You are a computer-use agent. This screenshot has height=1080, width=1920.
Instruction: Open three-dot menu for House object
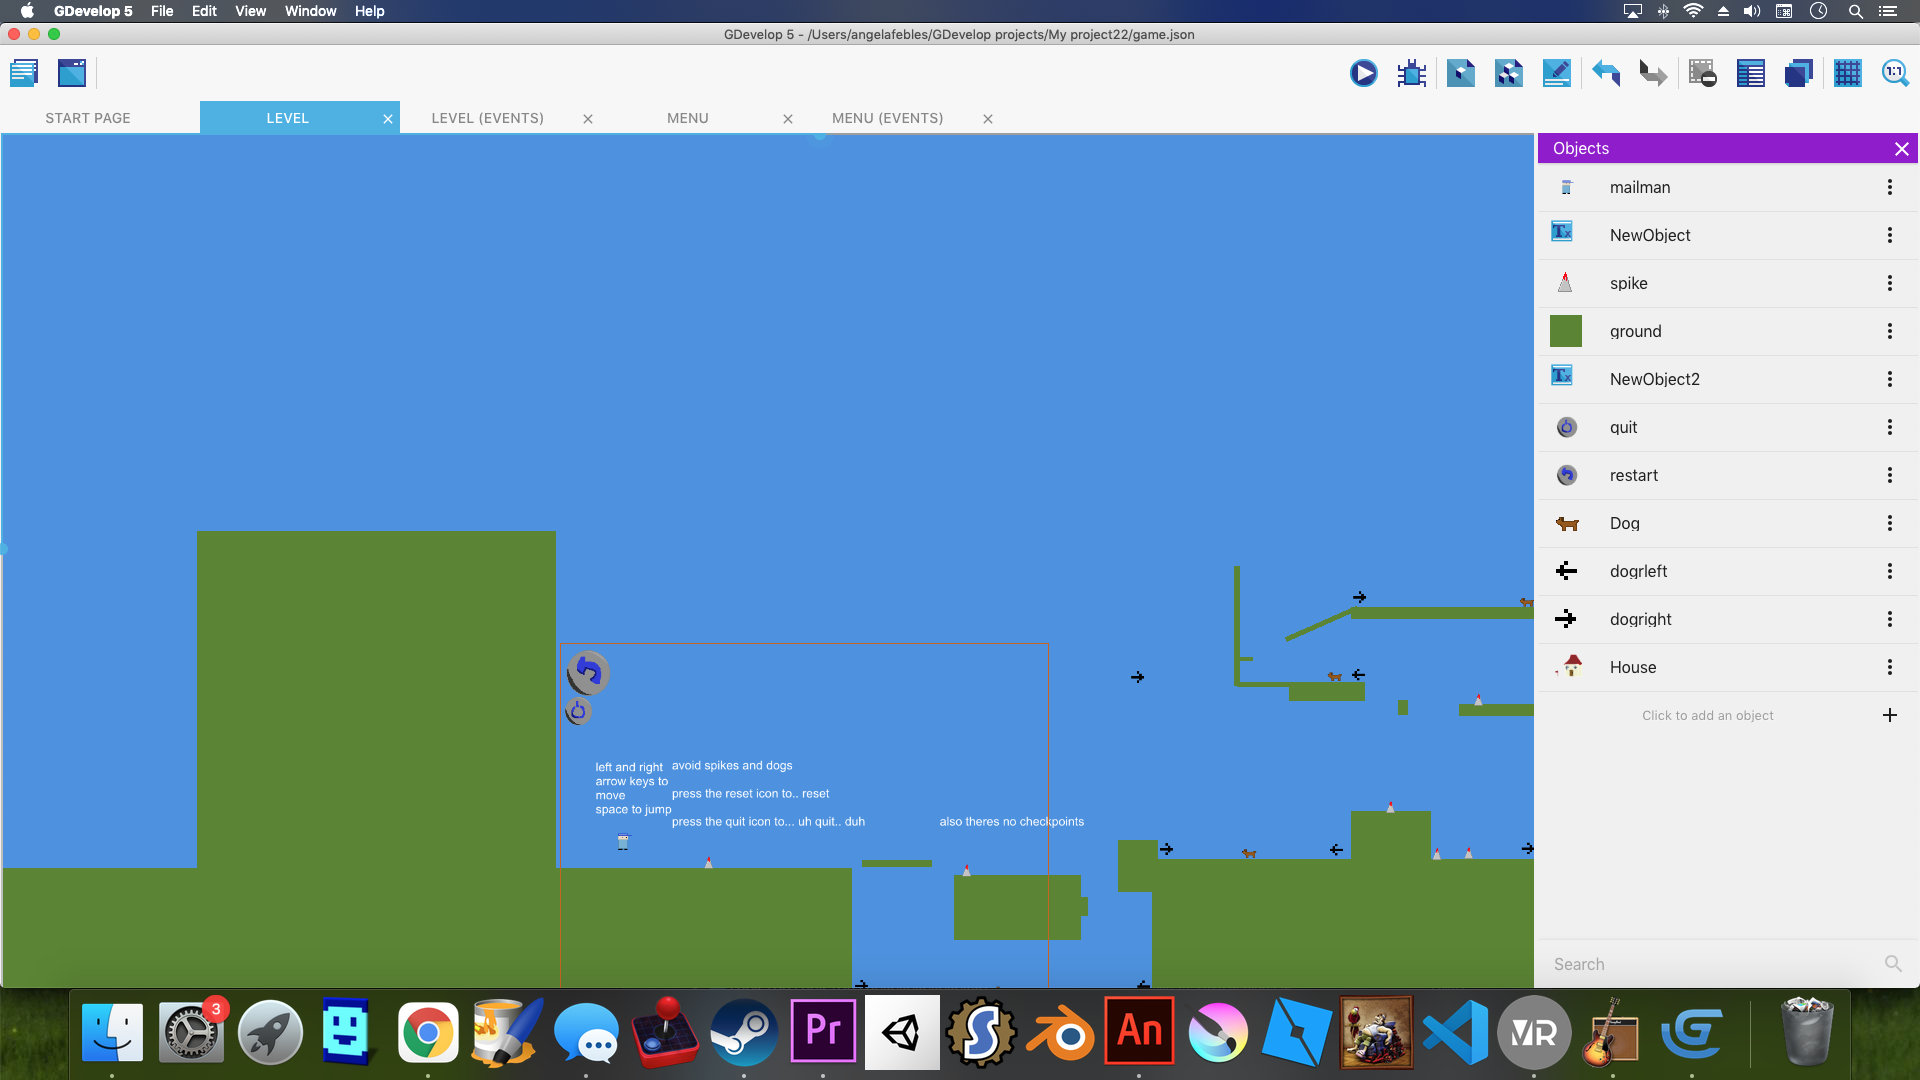[1889, 667]
